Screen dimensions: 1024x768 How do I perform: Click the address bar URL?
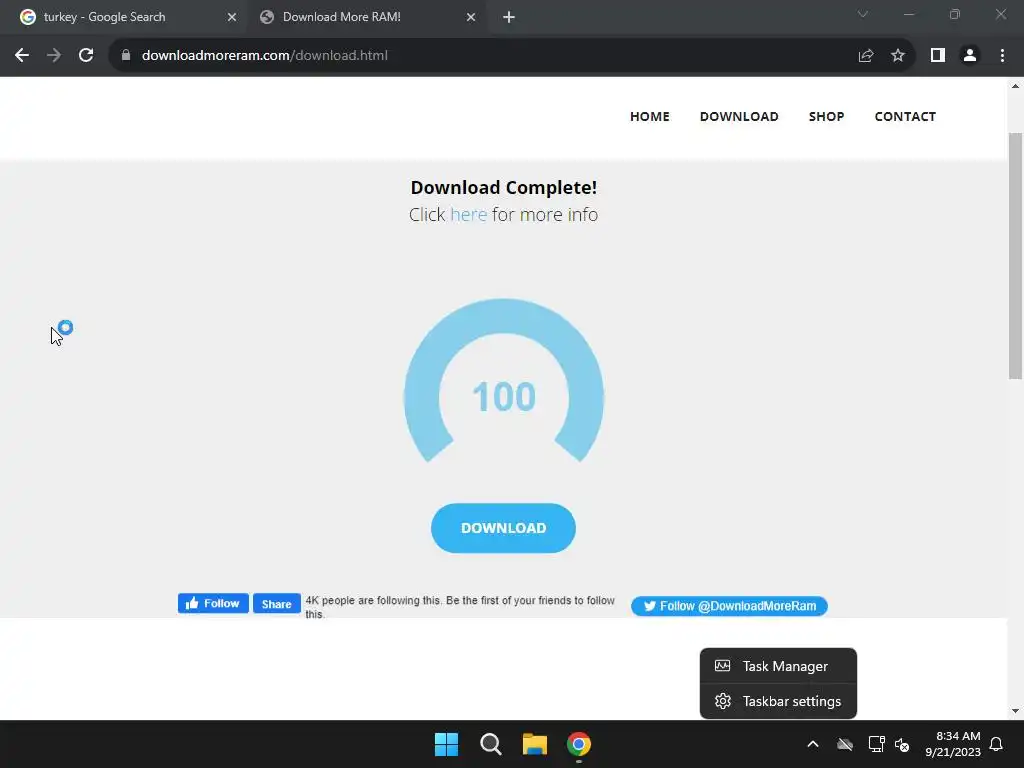point(264,56)
